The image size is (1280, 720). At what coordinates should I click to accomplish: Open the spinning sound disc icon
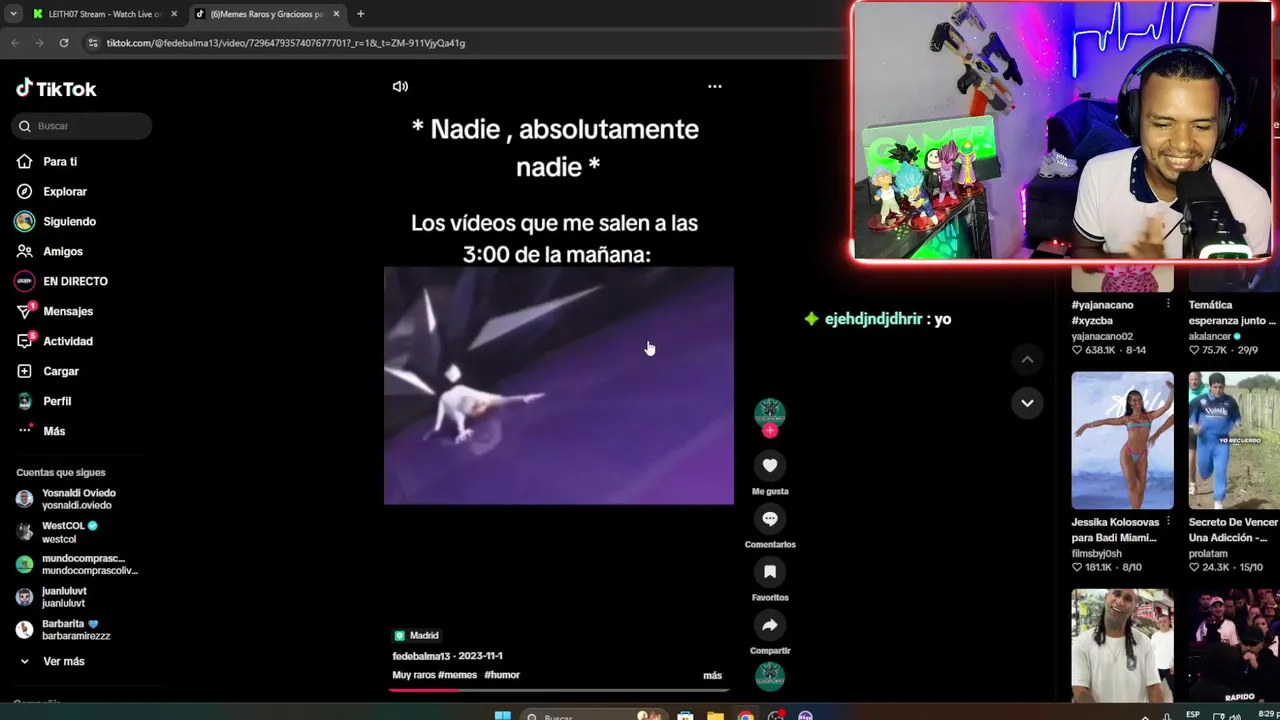coord(770,676)
